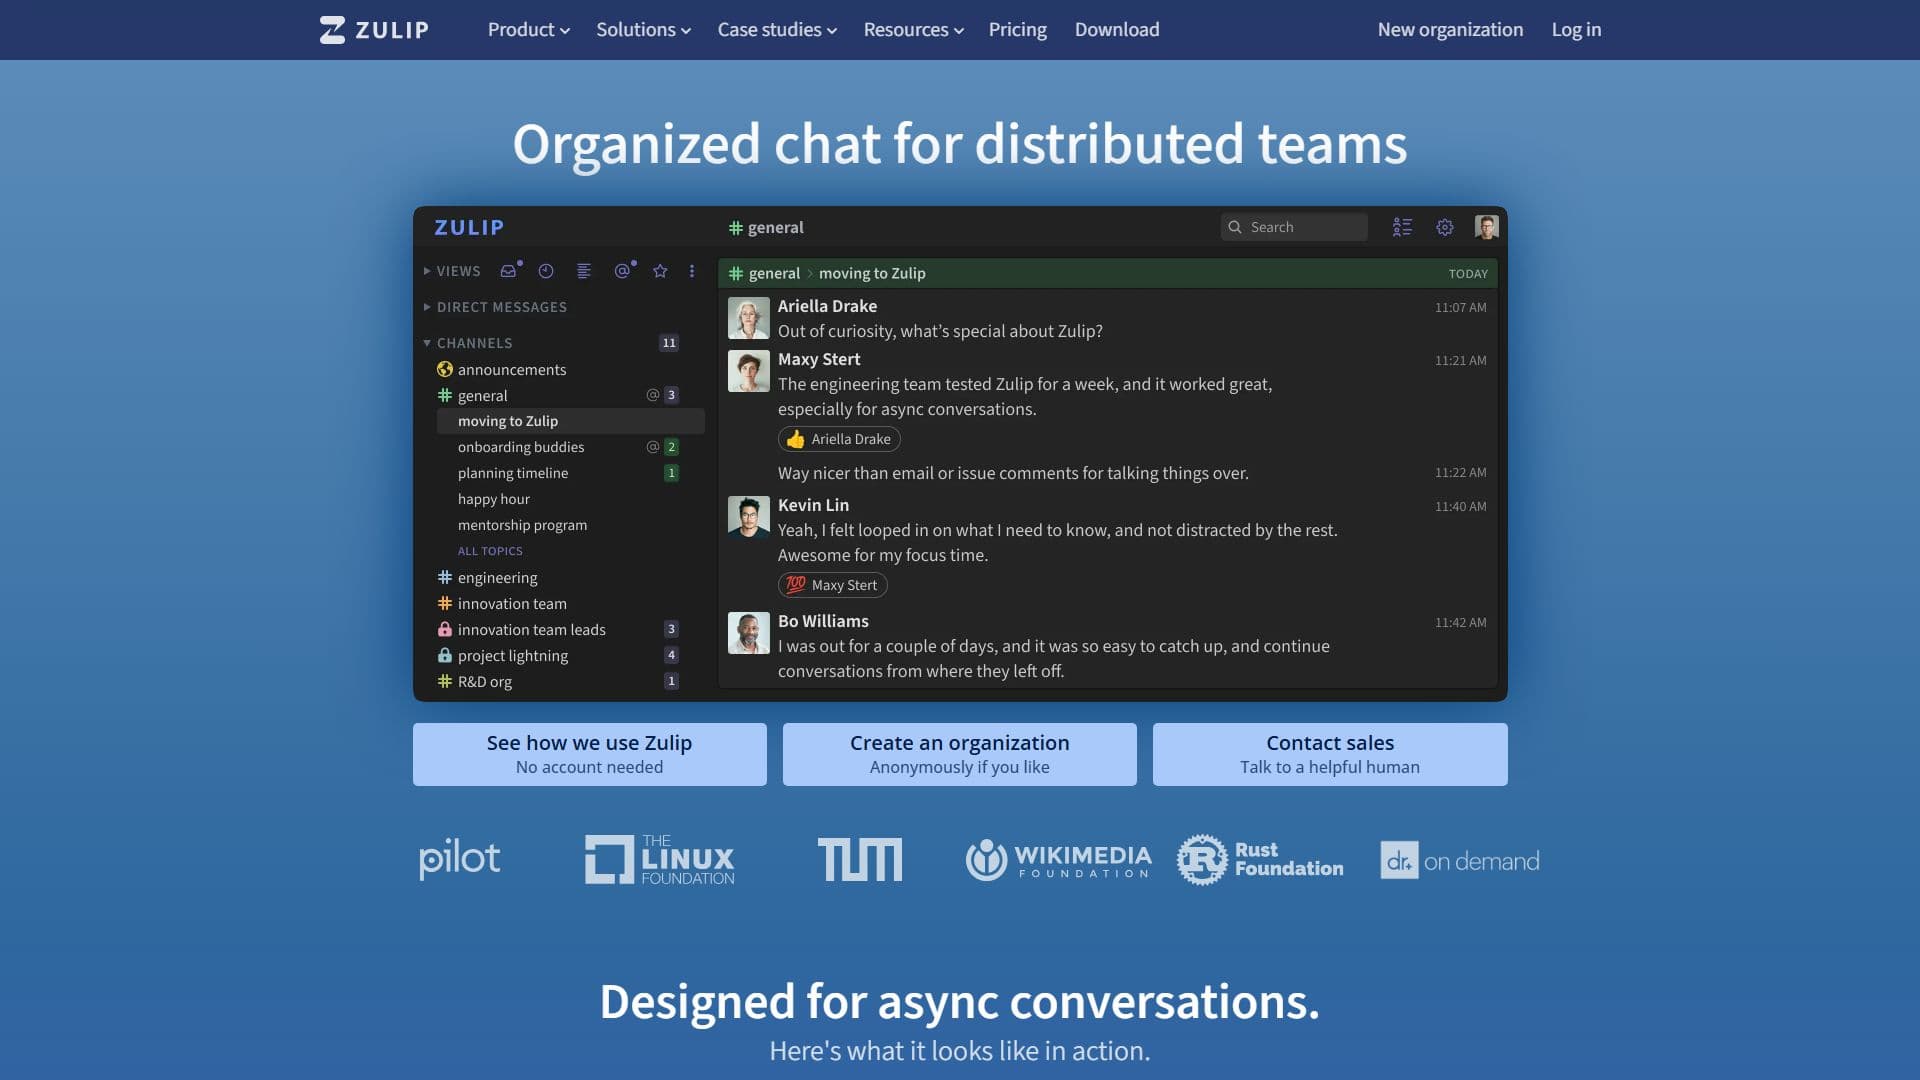Screen dimensions: 1920x1080
Task: Click ALL TOPICS under general
Action: pos(490,551)
